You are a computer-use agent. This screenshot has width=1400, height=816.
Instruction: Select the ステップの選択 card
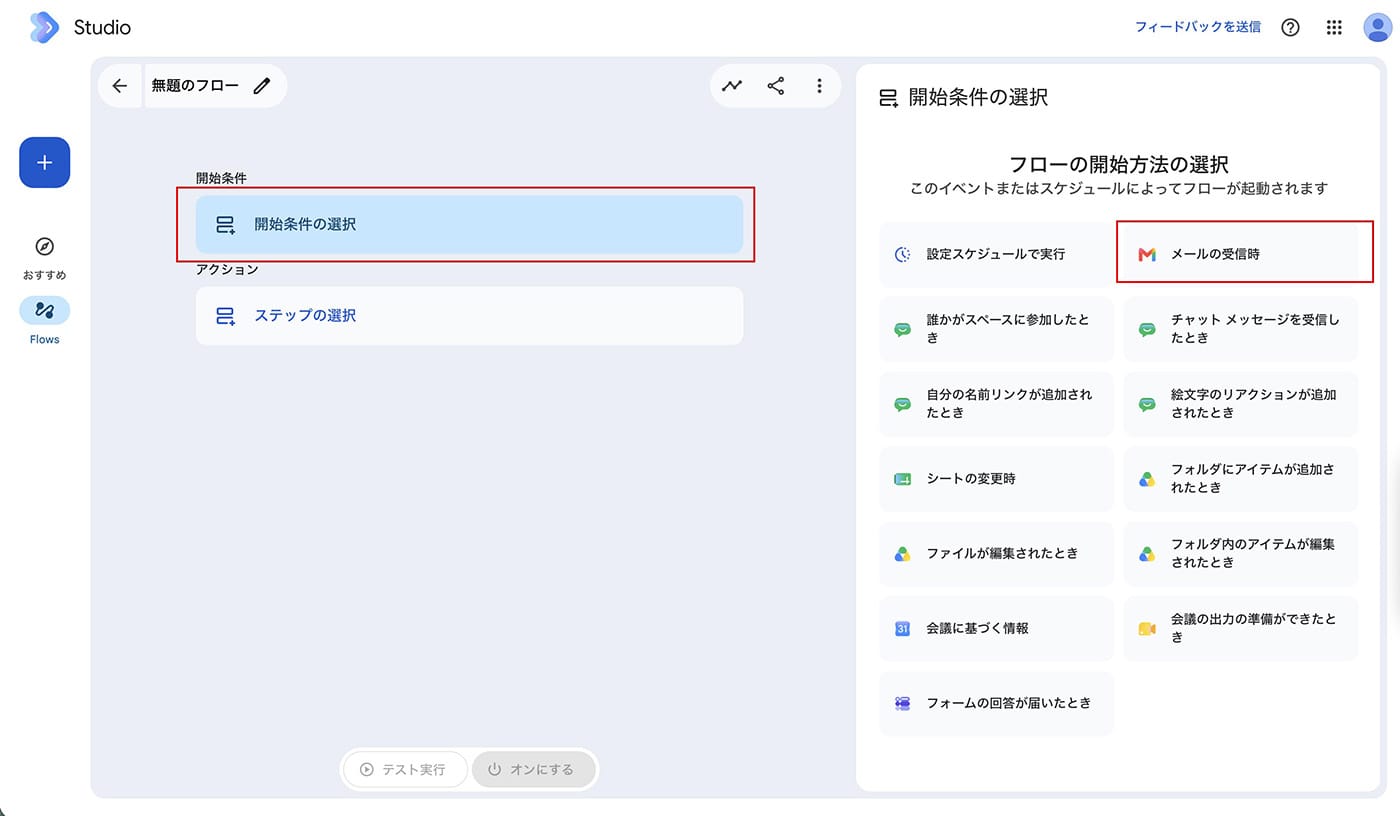coord(469,316)
